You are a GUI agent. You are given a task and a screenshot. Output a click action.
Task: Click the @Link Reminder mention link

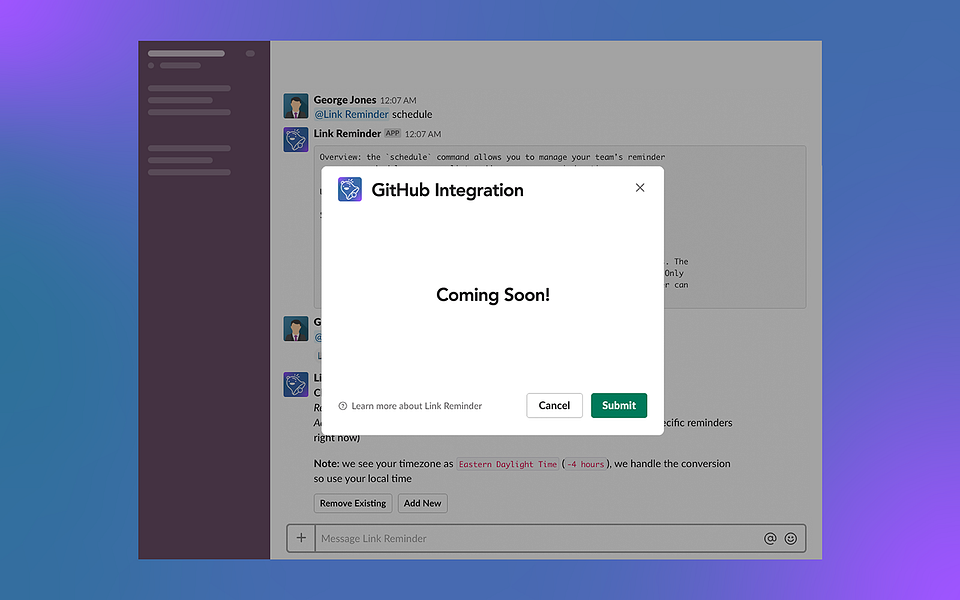[351, 114]
